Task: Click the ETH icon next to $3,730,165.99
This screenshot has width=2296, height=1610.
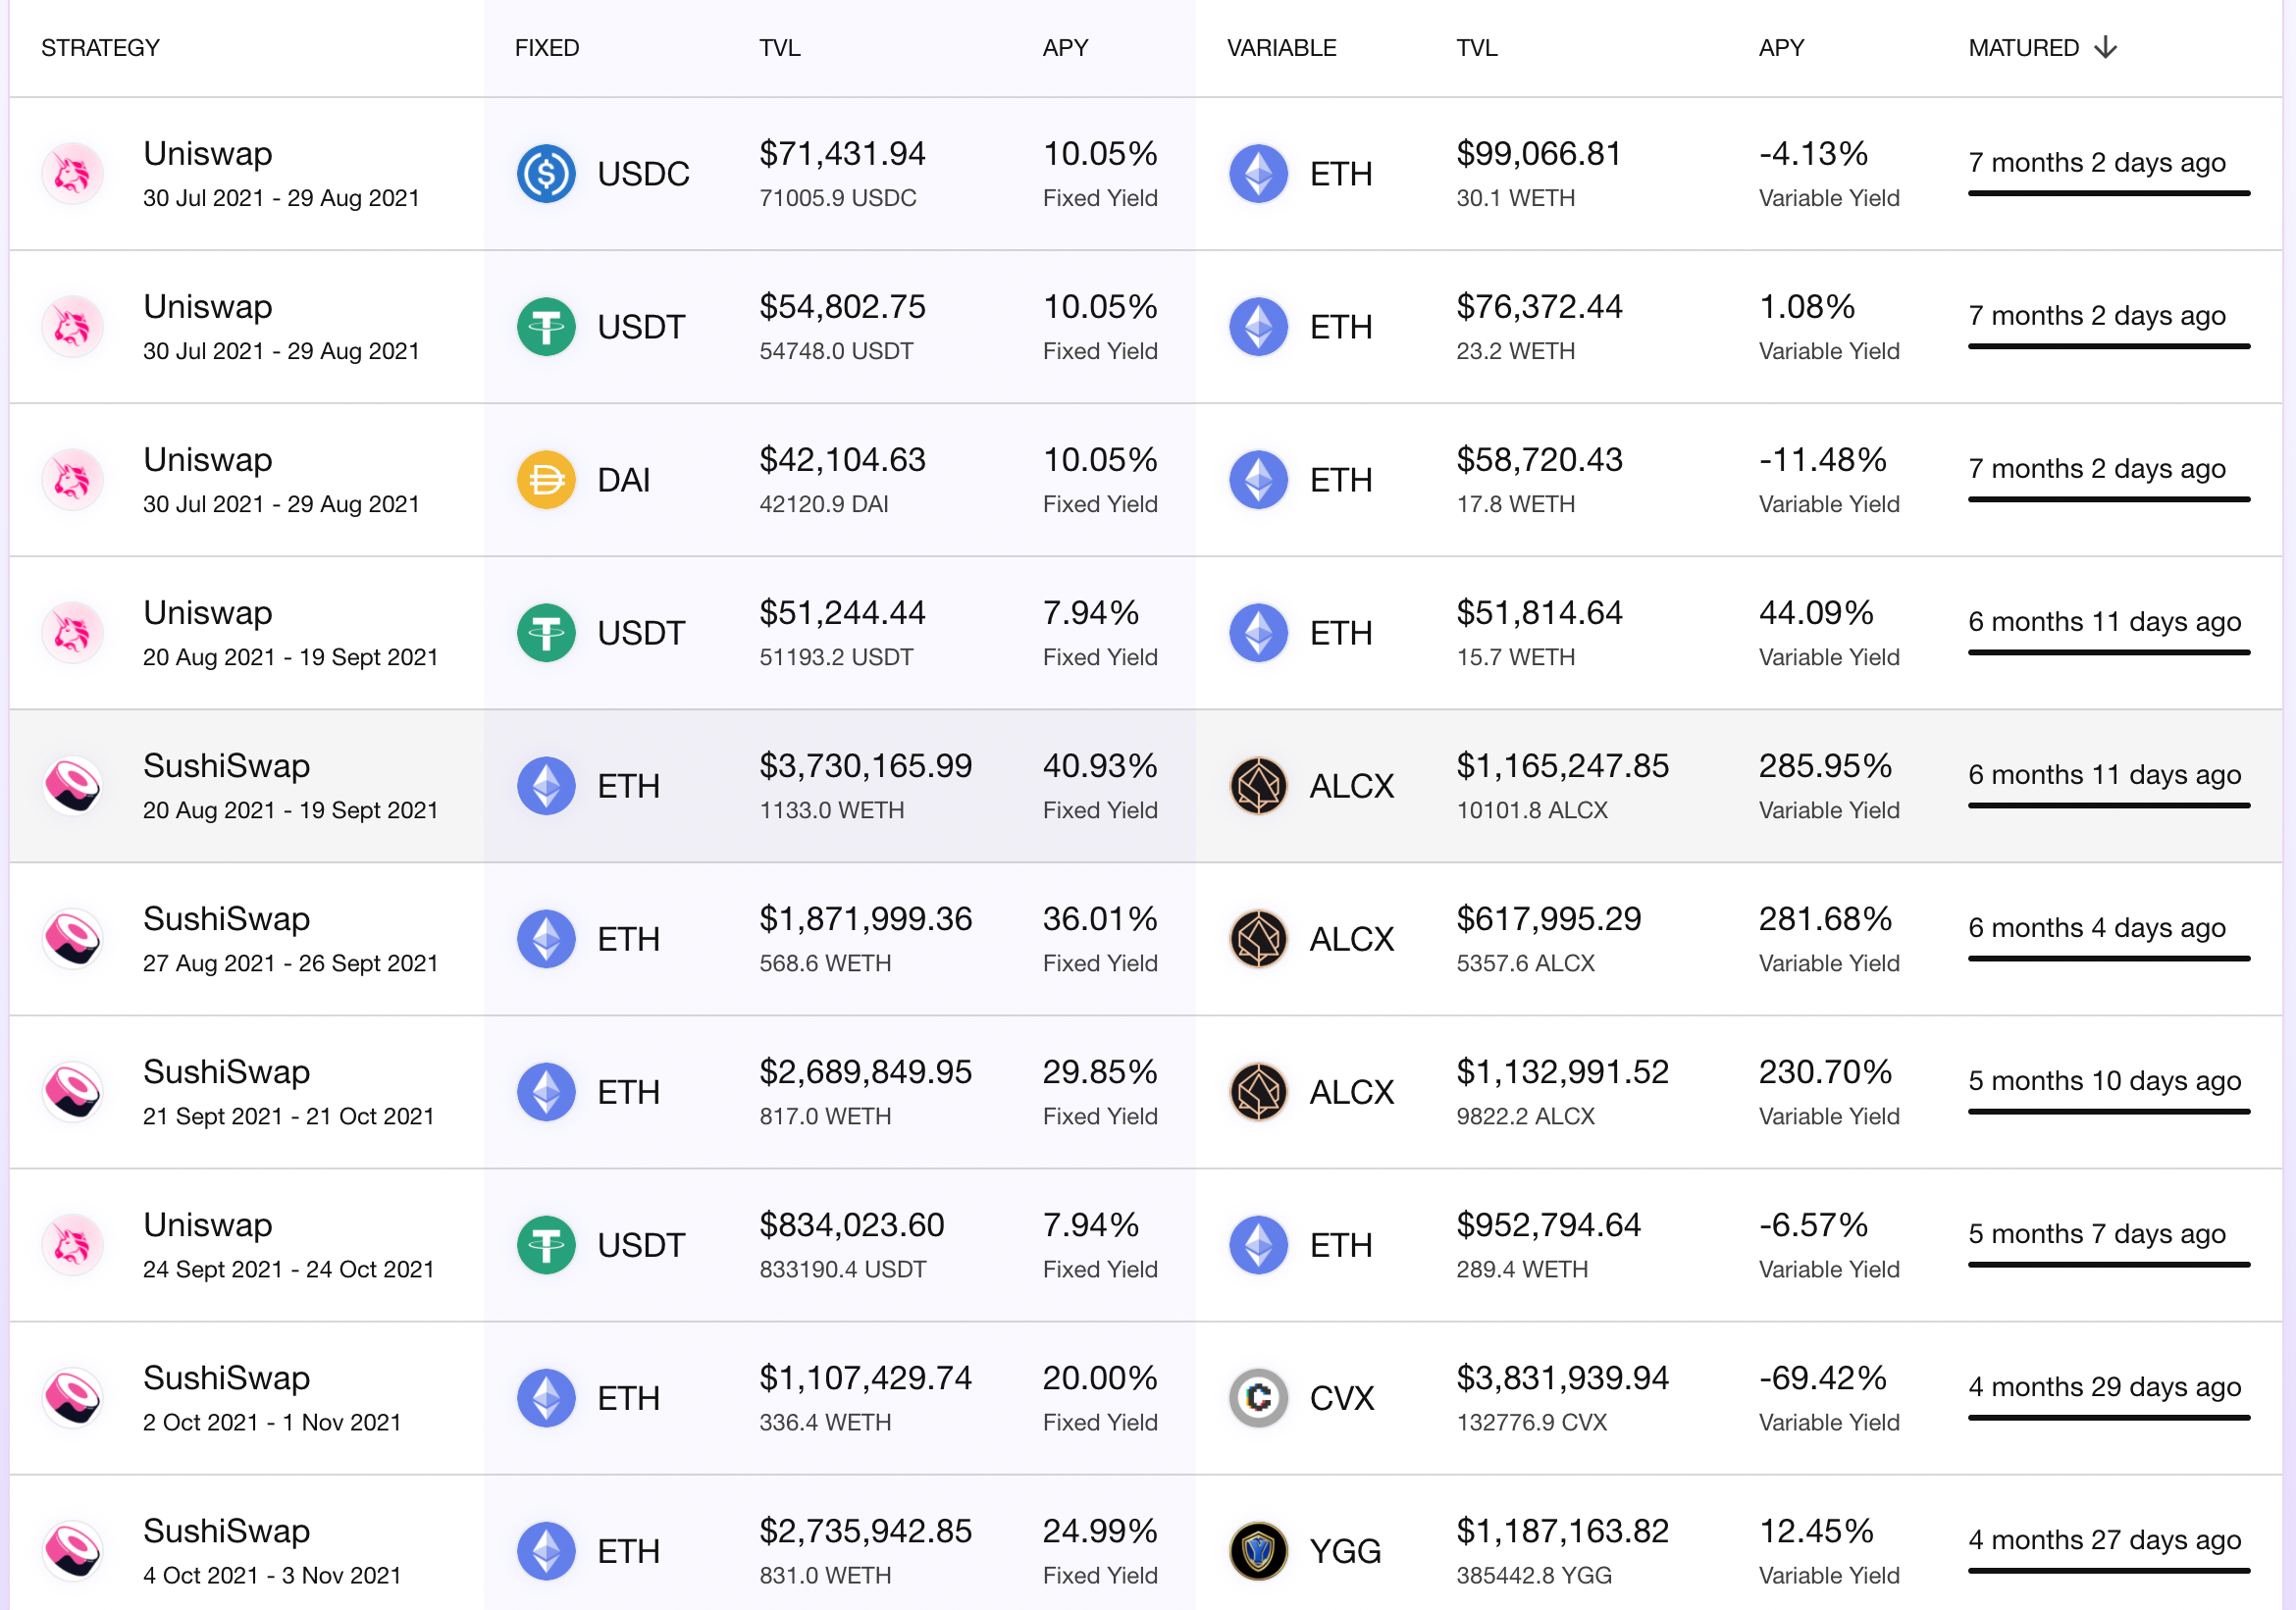Action: coord(546,786)
